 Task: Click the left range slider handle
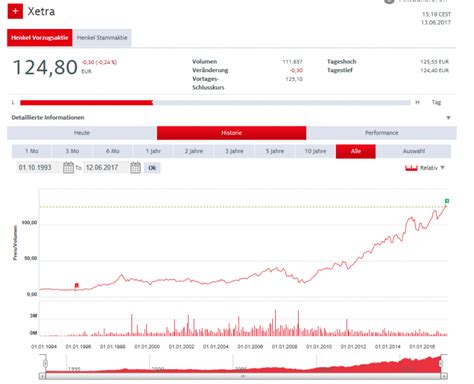[45, 363]
